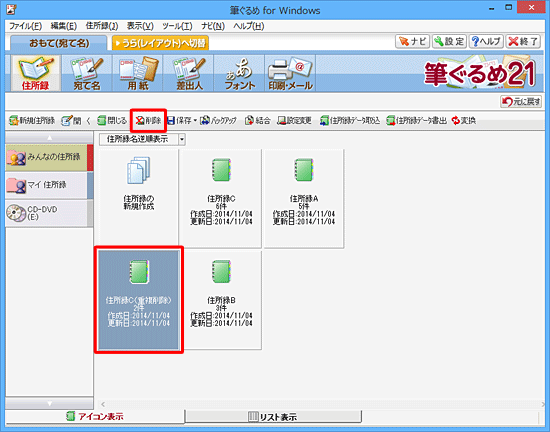The height and width of the screenshot is (432, 550).
Task: Open the 設定 settings button
Action: point(449,41)
